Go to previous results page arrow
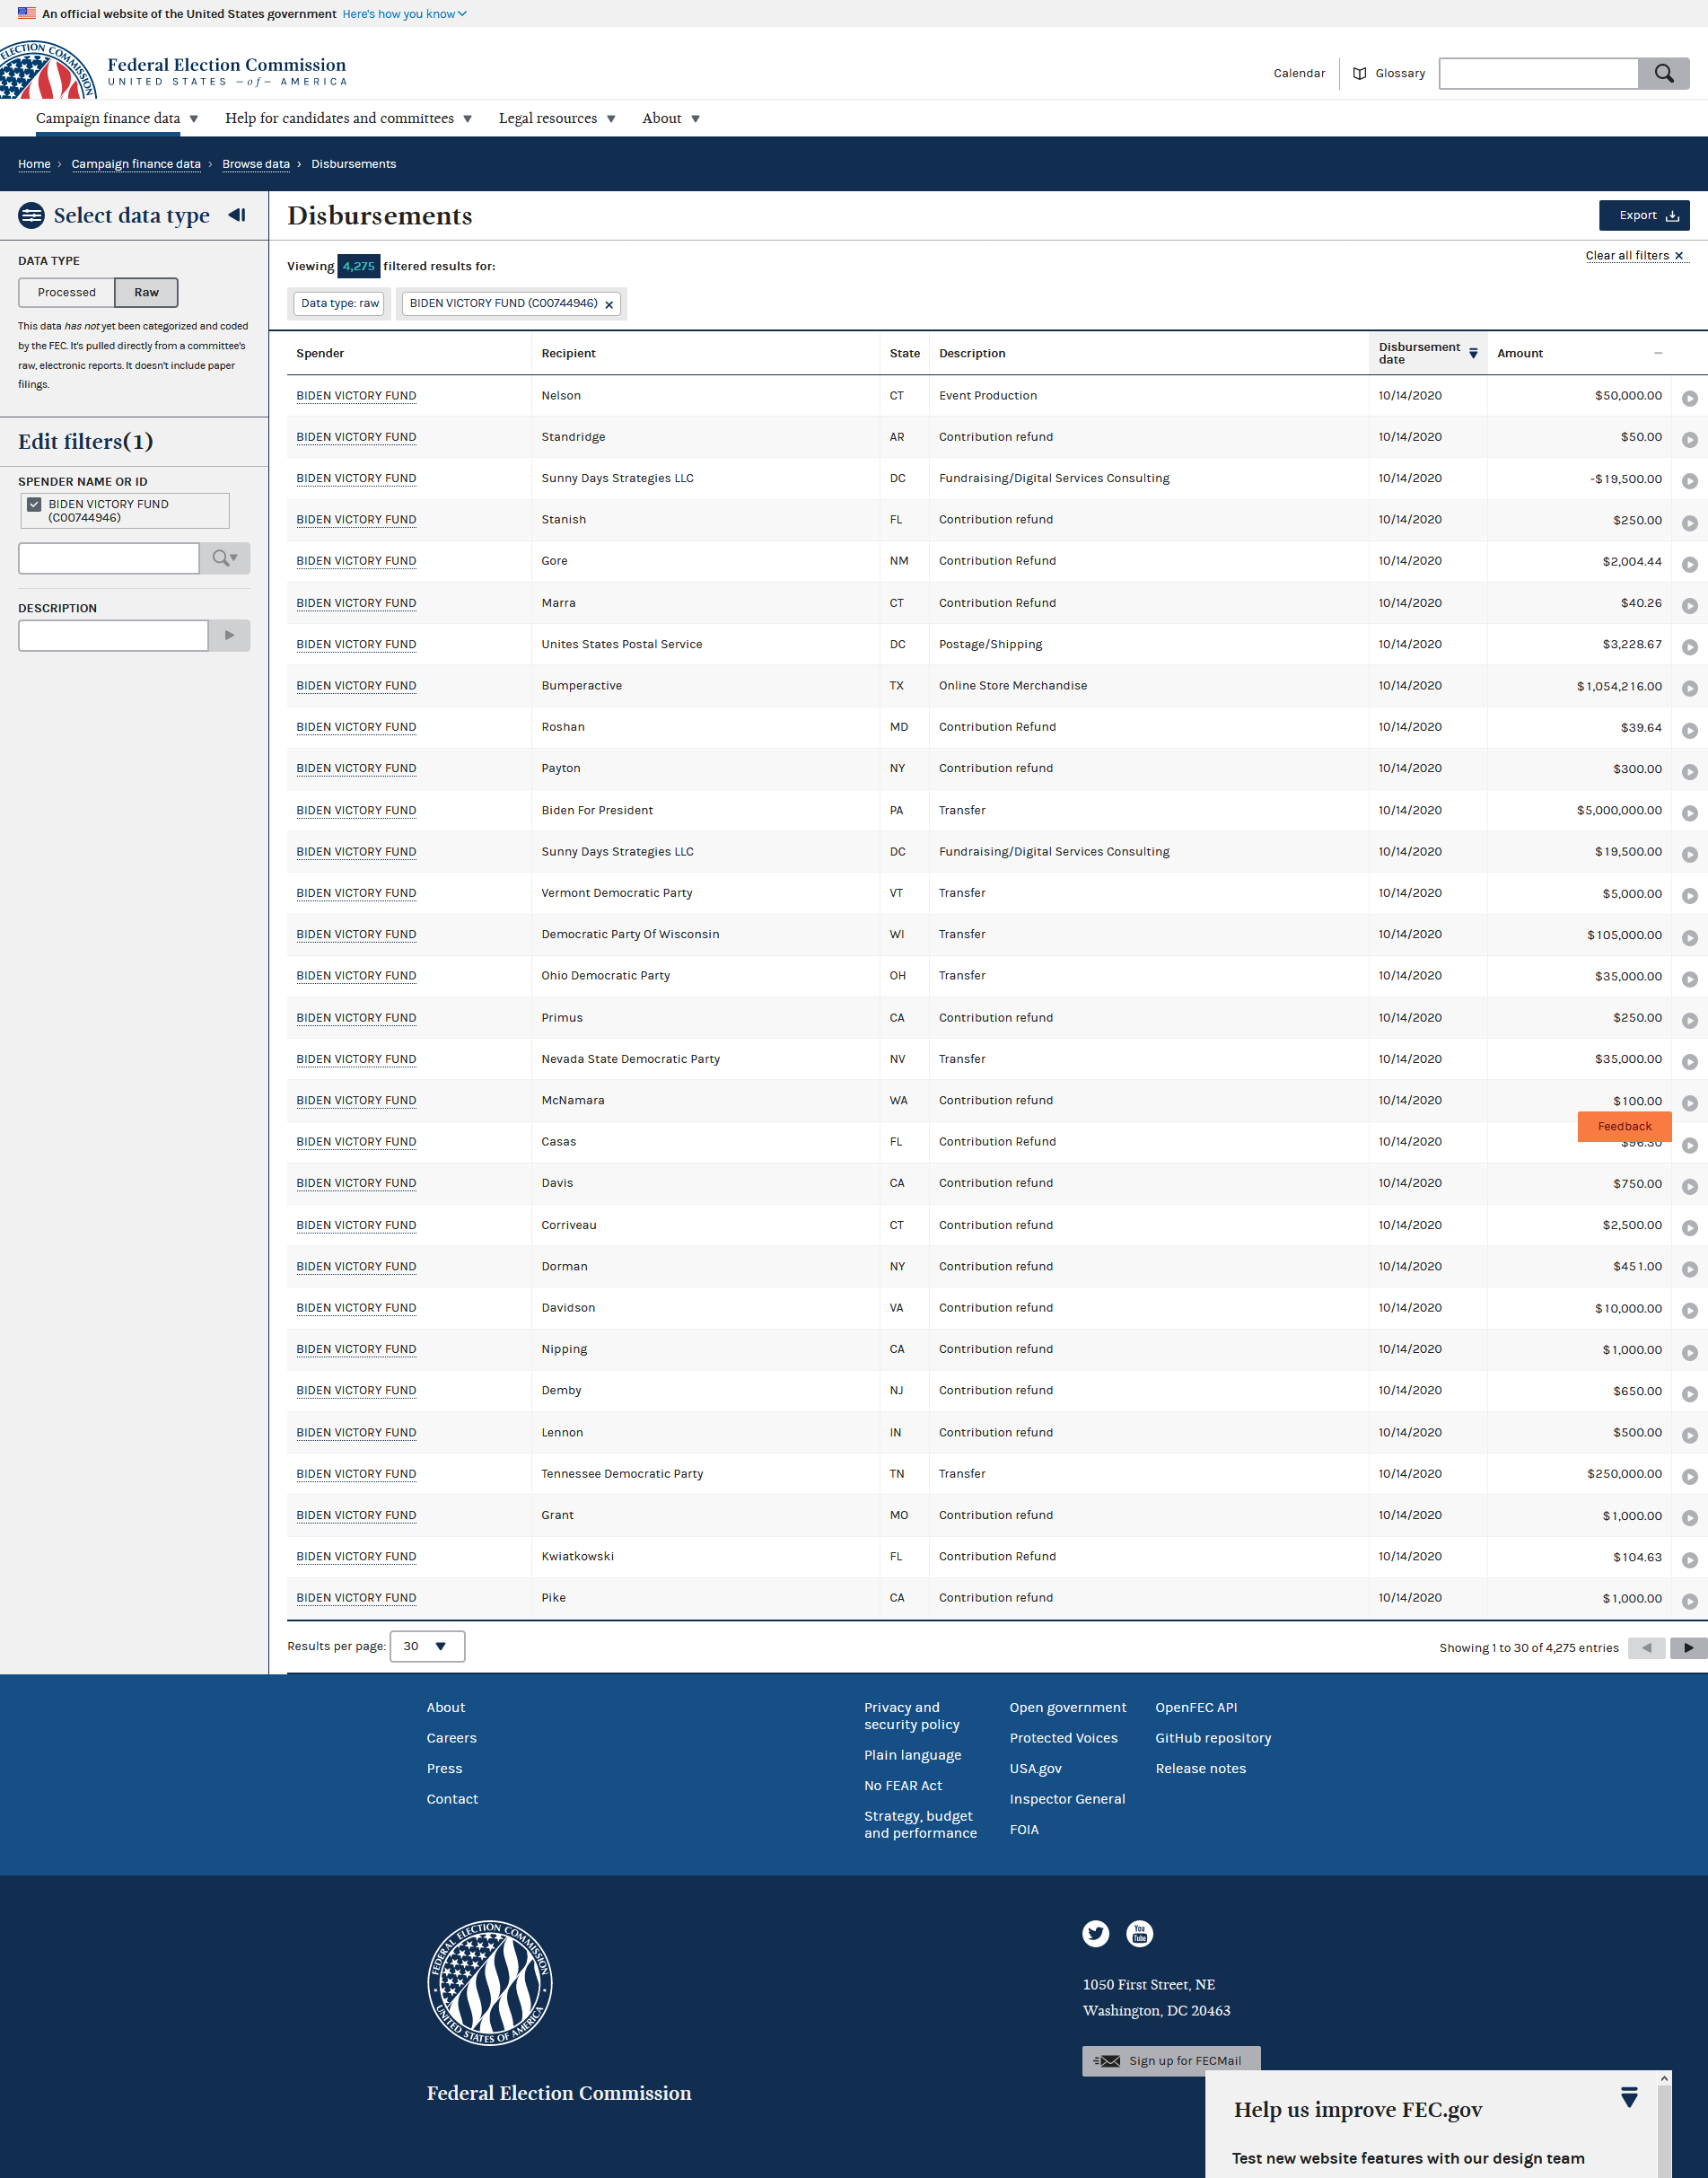This screenshot has height=2178, width=1708. [1646, 1647]
